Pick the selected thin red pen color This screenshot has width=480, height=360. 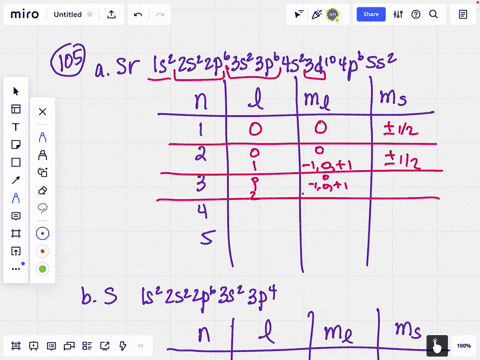[42, 233]
